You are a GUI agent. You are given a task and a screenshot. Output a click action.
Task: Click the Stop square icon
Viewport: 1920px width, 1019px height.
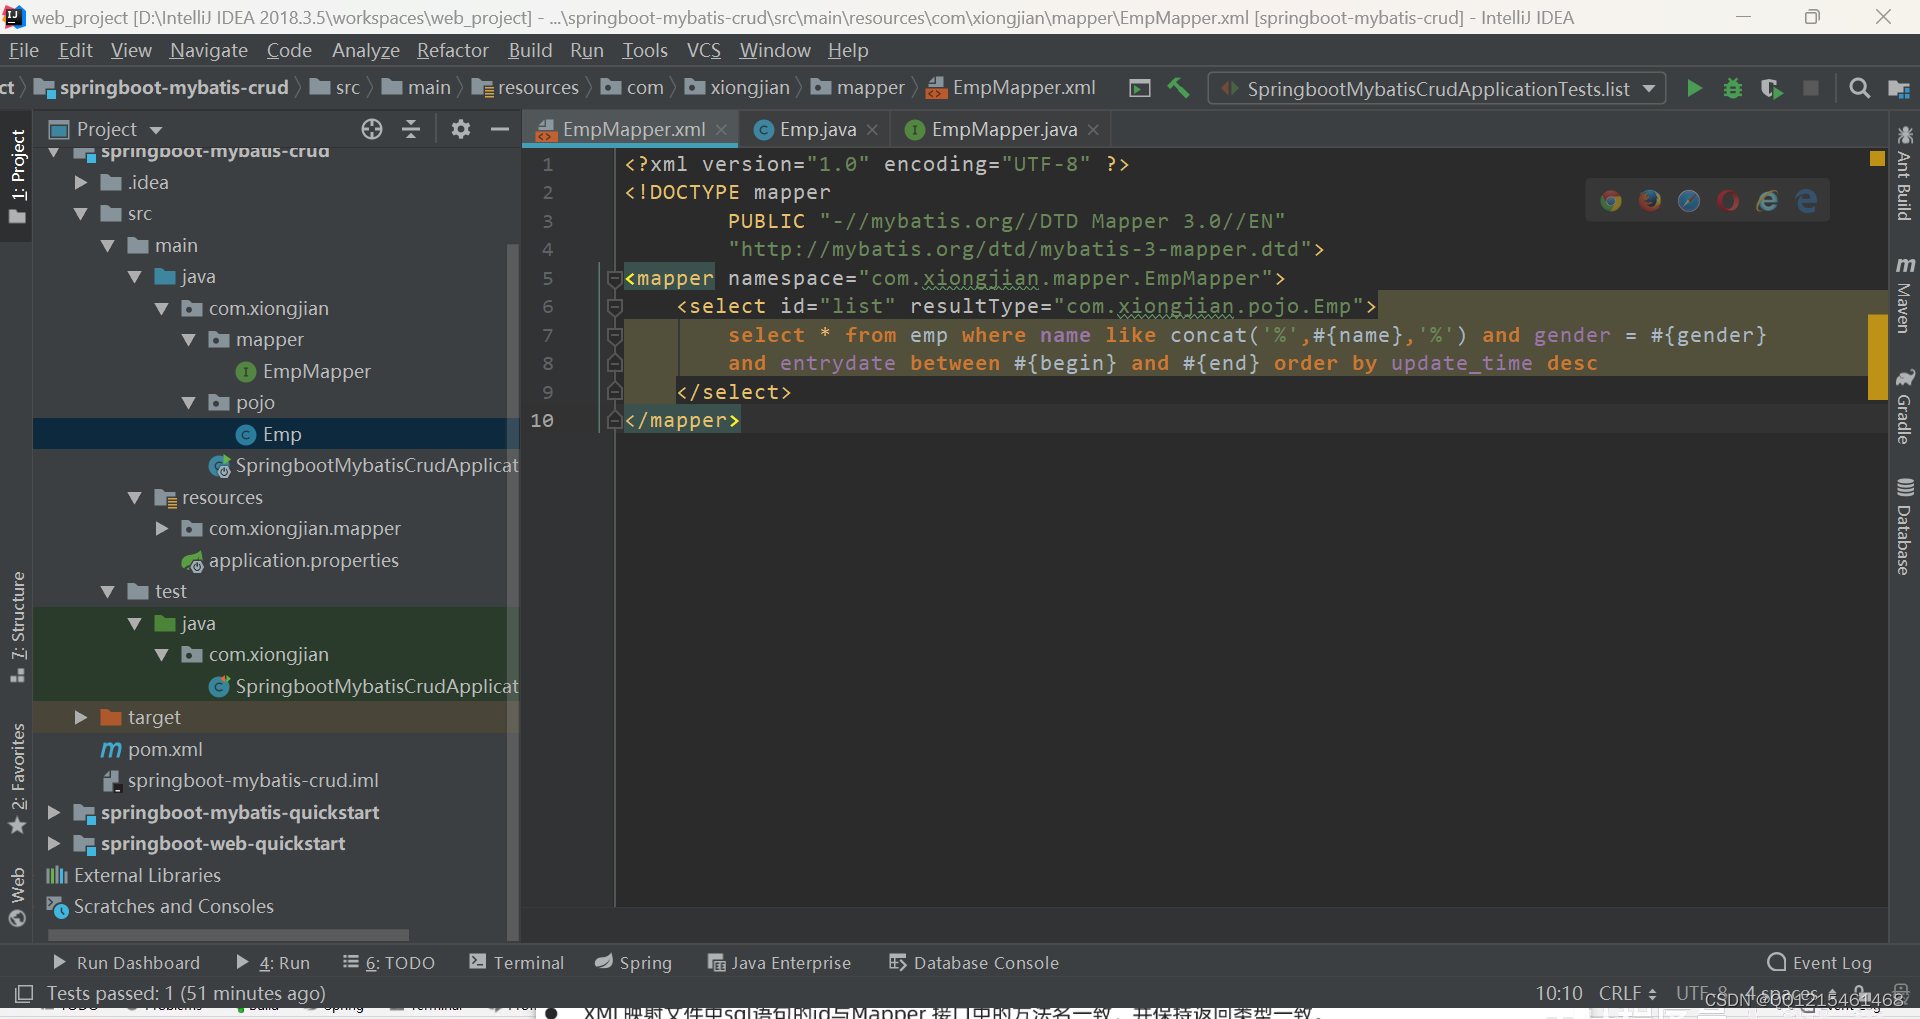[x=1810, y=89]
